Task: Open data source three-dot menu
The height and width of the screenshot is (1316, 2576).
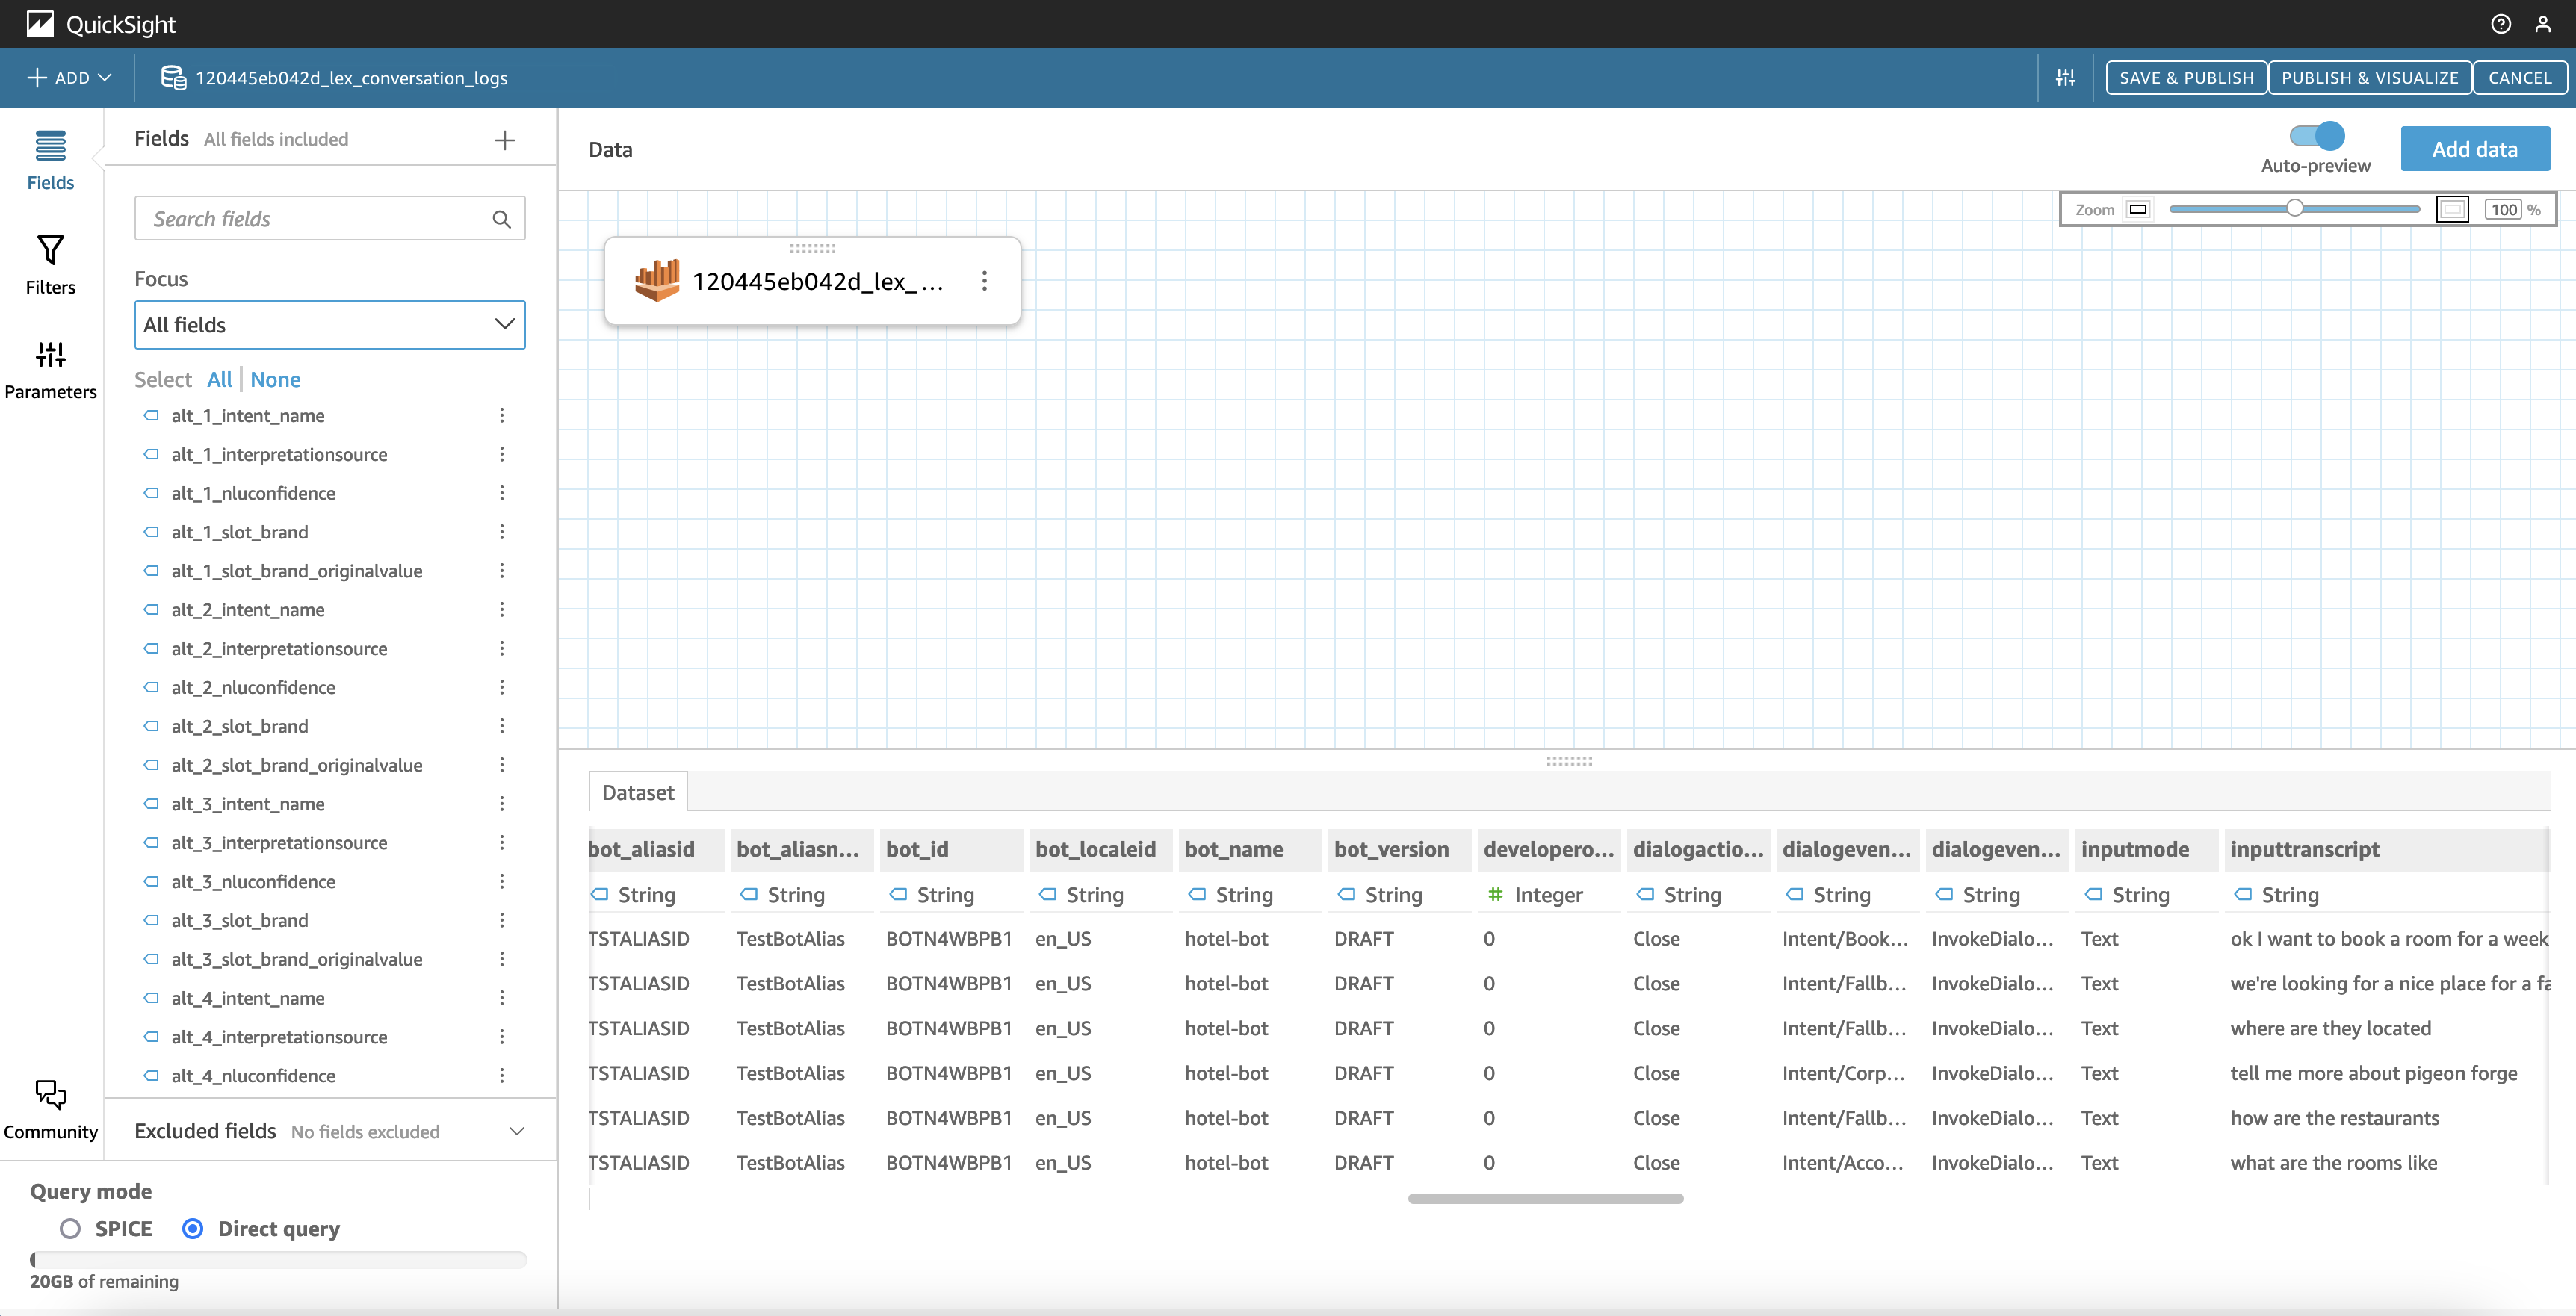Action: click(x=984, y=281)
